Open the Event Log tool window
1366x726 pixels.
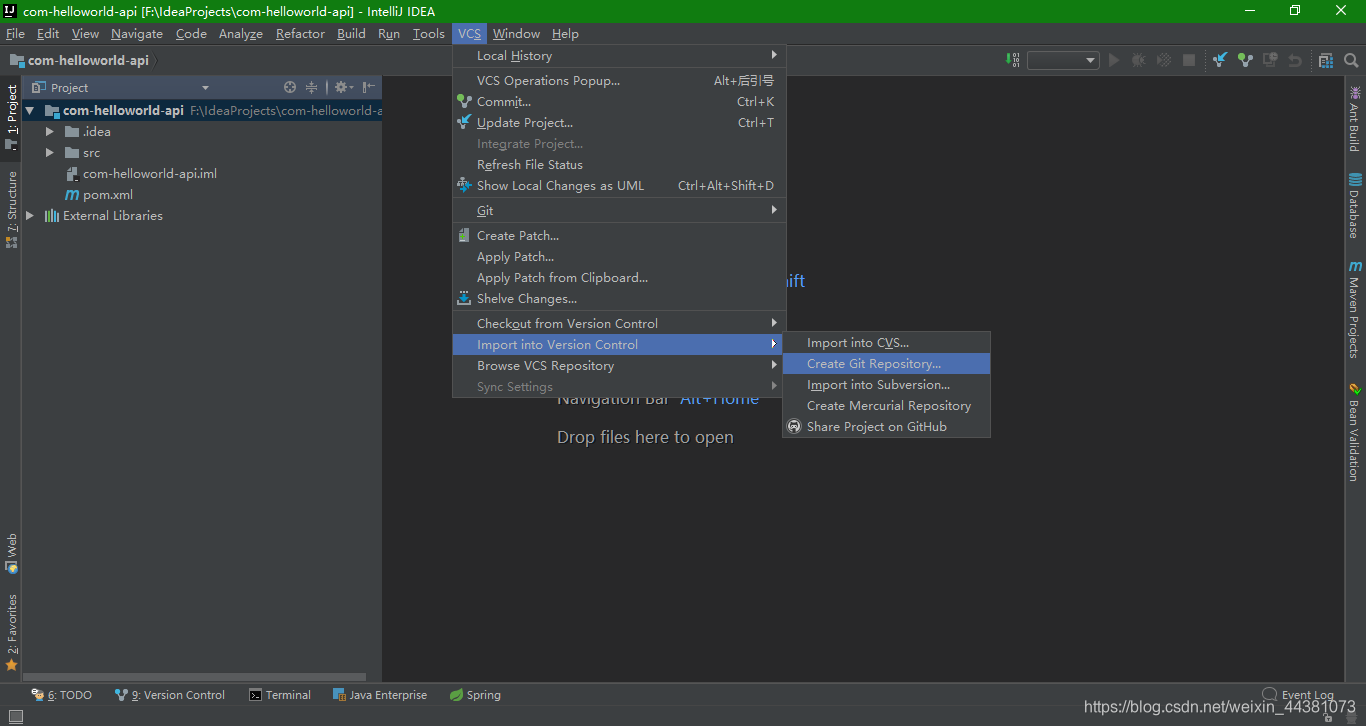[1298, 695]
